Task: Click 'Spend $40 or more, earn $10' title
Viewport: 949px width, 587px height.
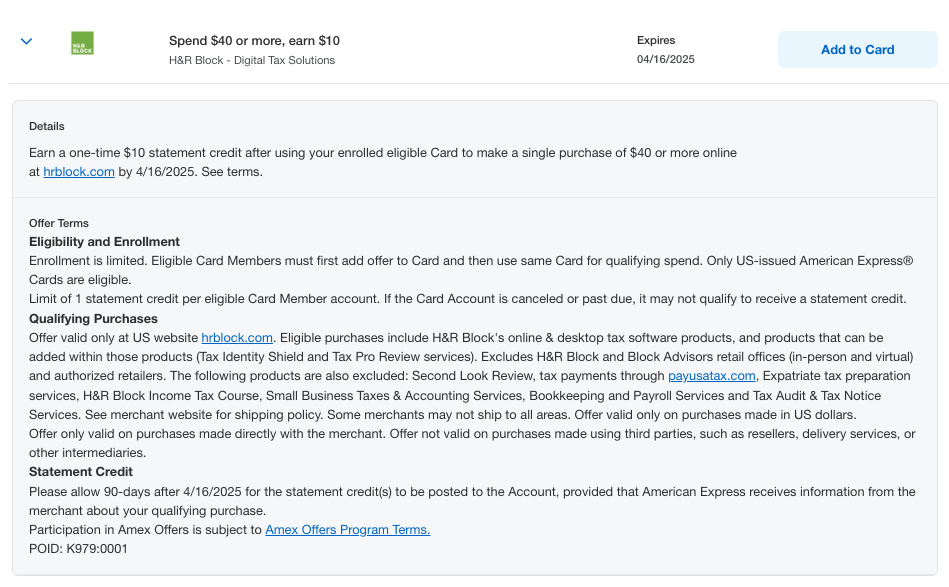Action: pyautogui.click(x=254, y=41)
